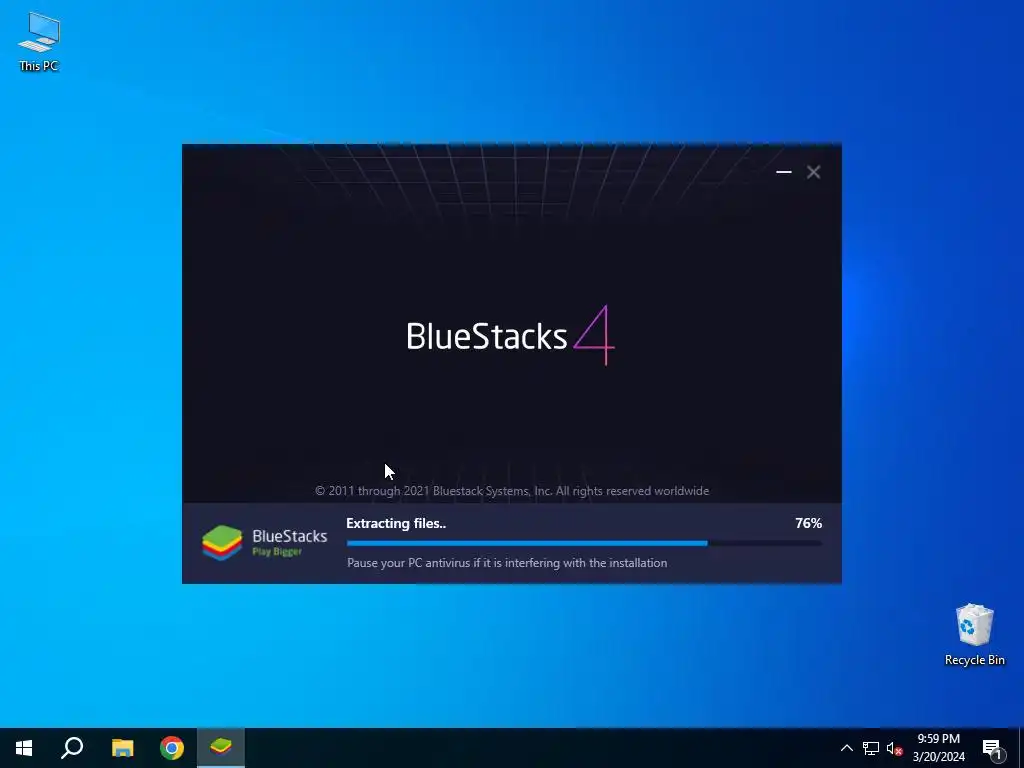Open File Explorer from taskbar
Viewport: 1024px width, 768px height.
(x=122, y=748)
